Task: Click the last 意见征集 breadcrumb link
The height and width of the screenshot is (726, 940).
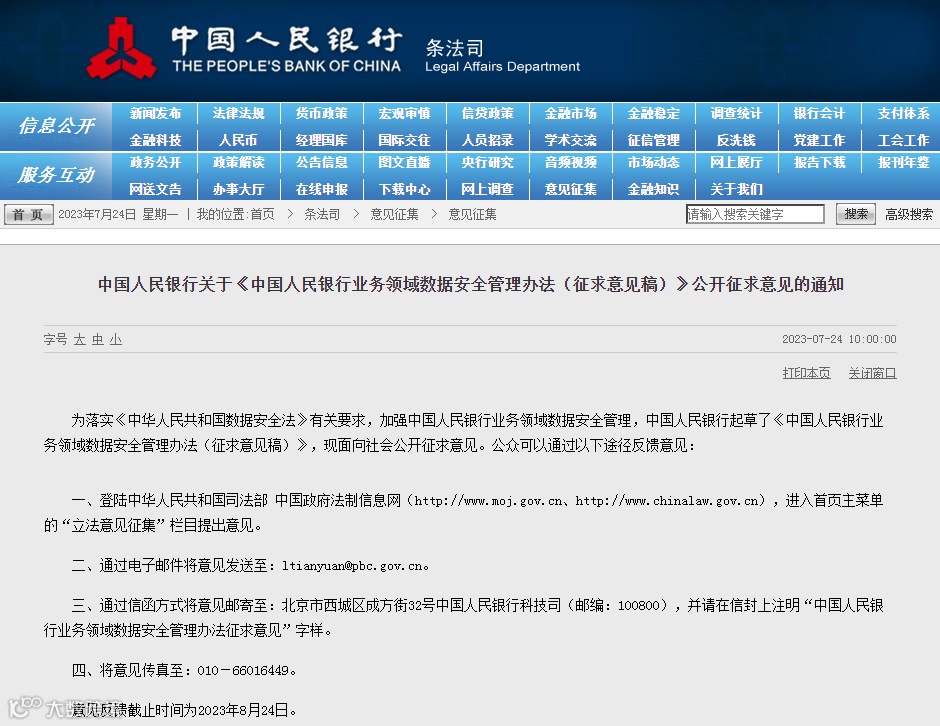Action: [472, 214]
